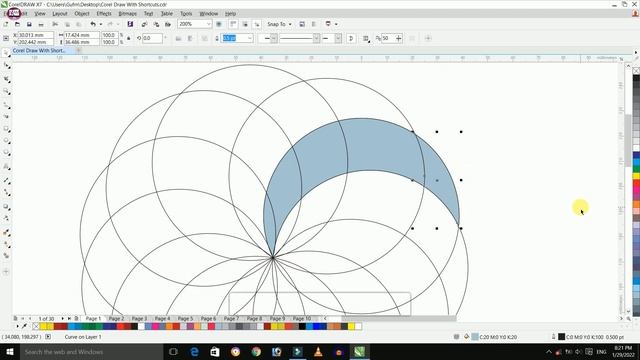Click the Import icon
This screenshot has width=640, height=360.
[144, 24]
